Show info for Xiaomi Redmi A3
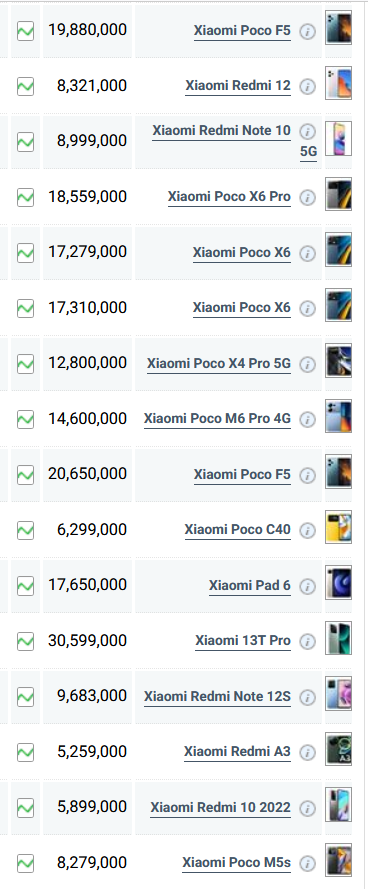Image resolution: width=368 pixels, height=889 pixels. pos(307,752)
